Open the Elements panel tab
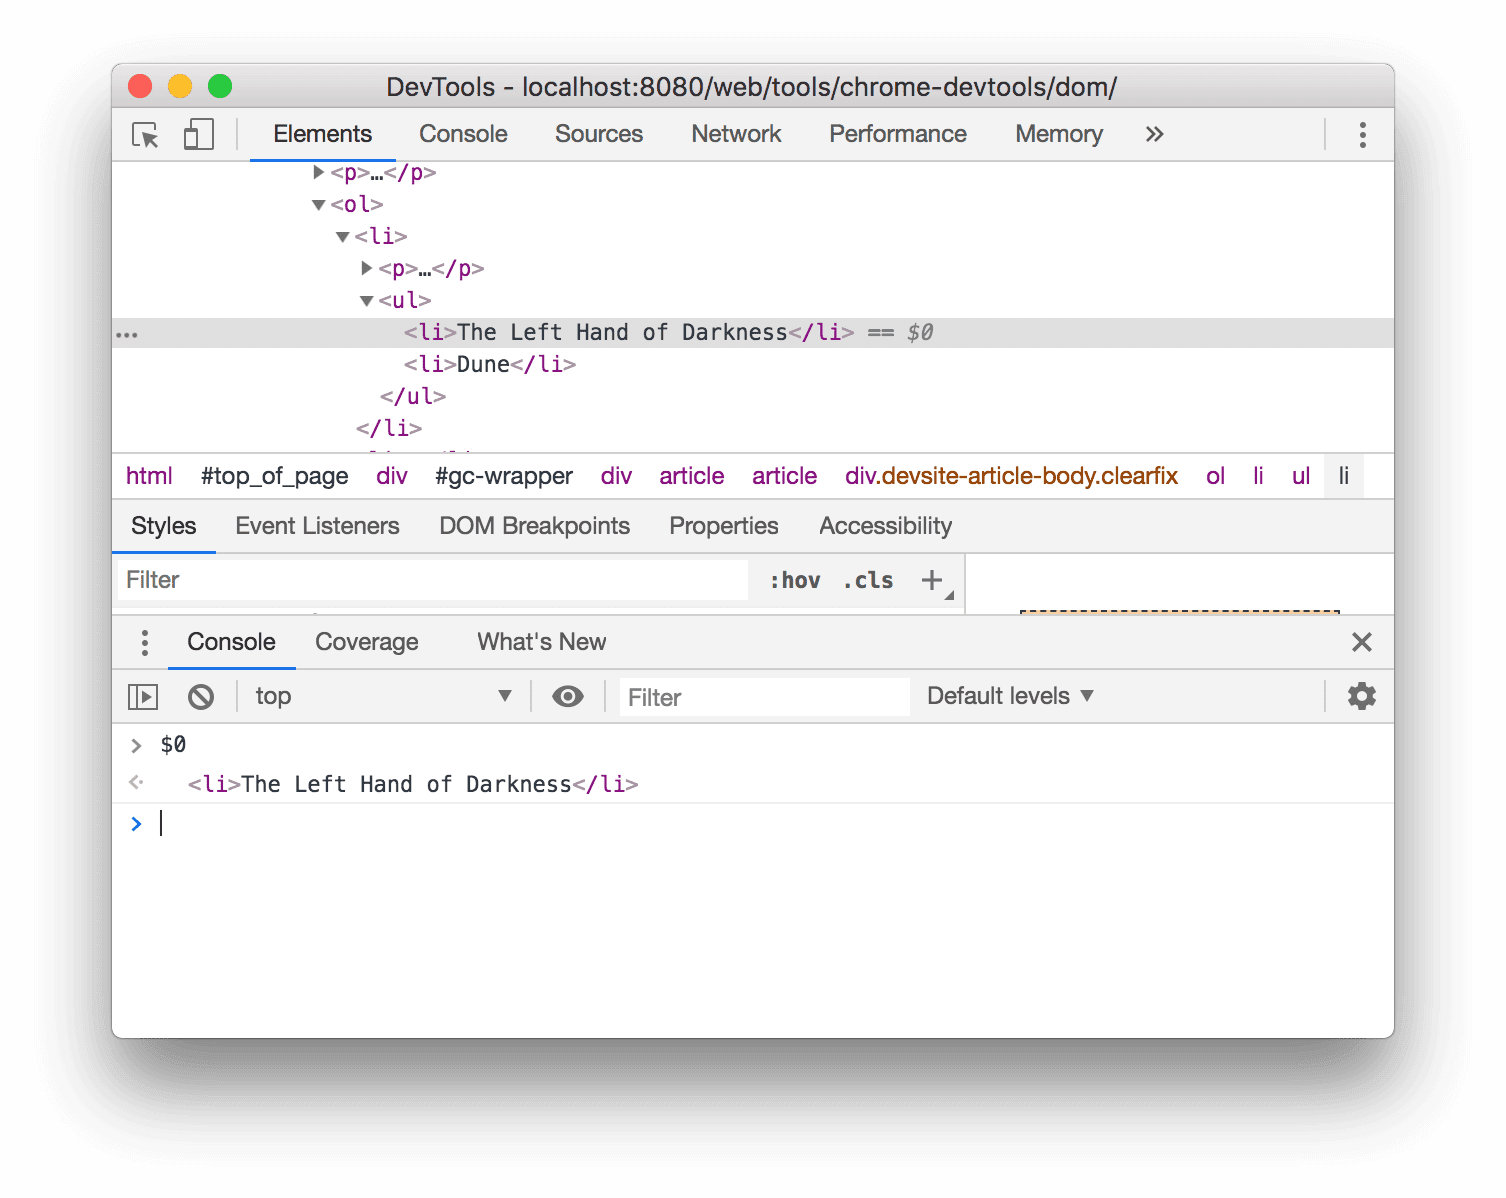This screenshot has height=1198, width=1506. [322, 134]
